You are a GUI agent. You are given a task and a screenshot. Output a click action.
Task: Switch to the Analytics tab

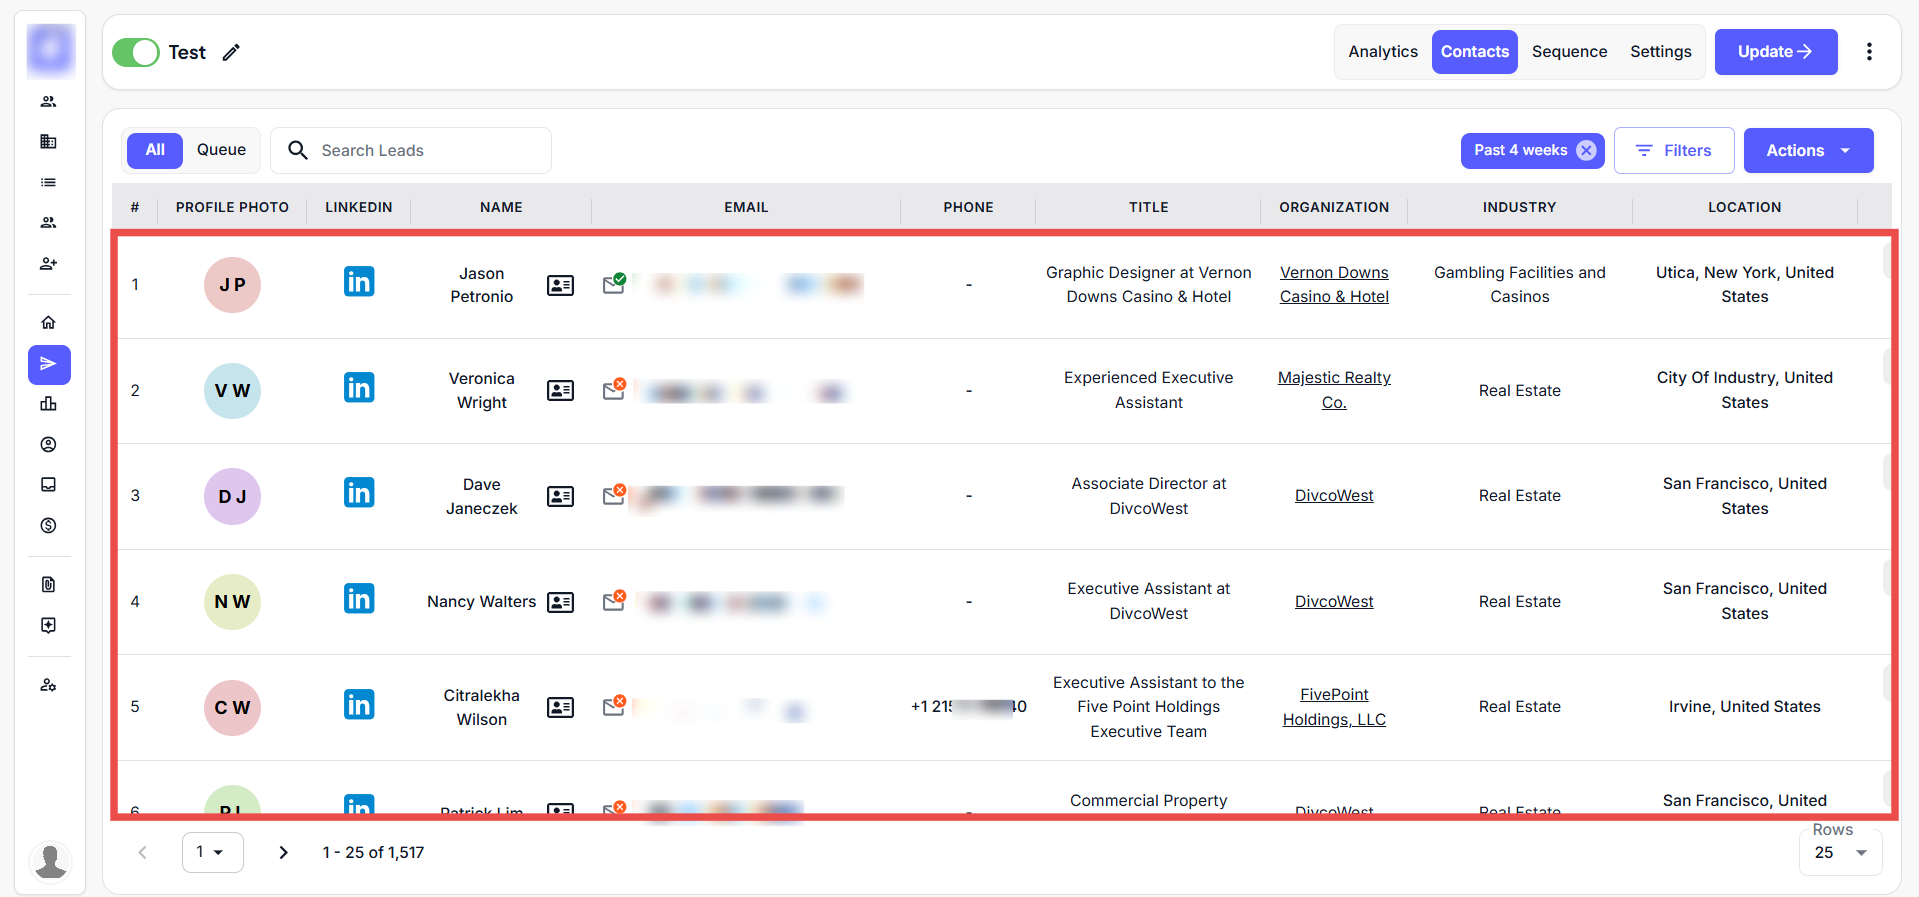point(1382,52)
